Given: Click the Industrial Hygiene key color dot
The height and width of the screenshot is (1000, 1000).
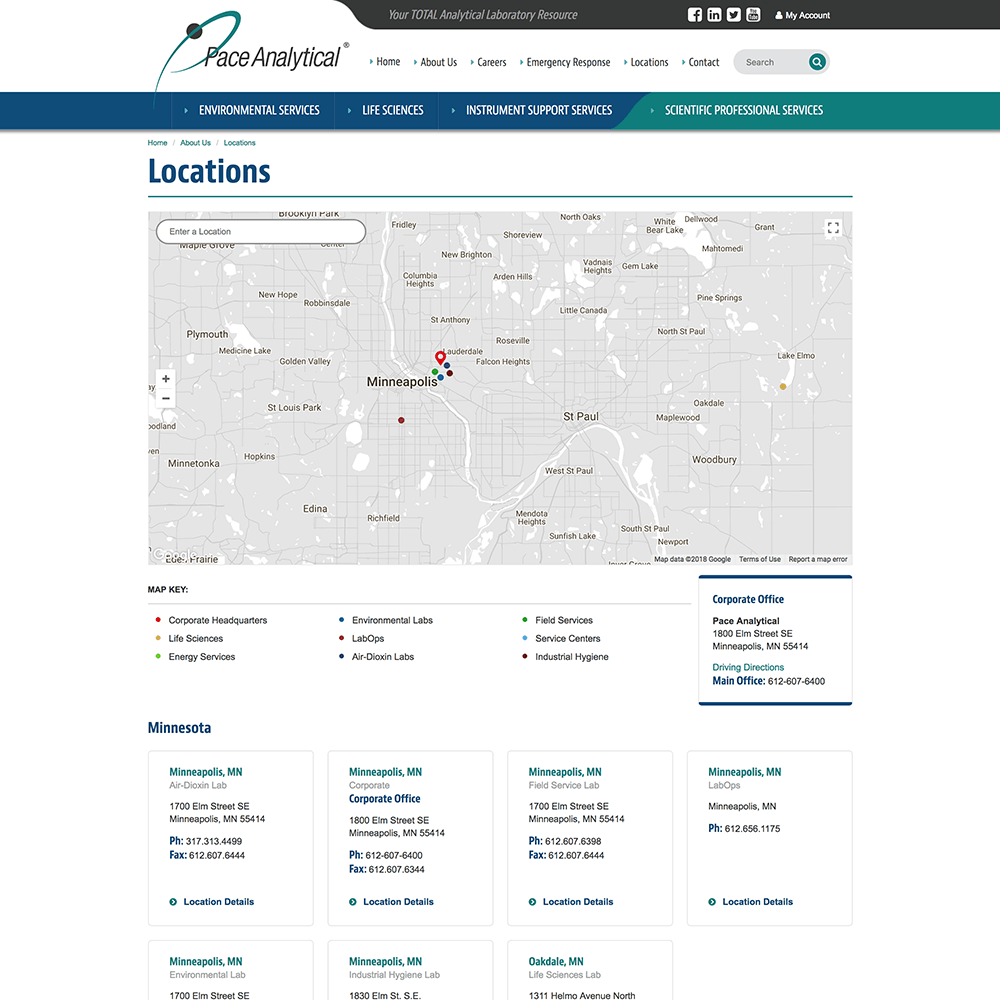Looking at the screenshot, I should [x=525, y=656].
